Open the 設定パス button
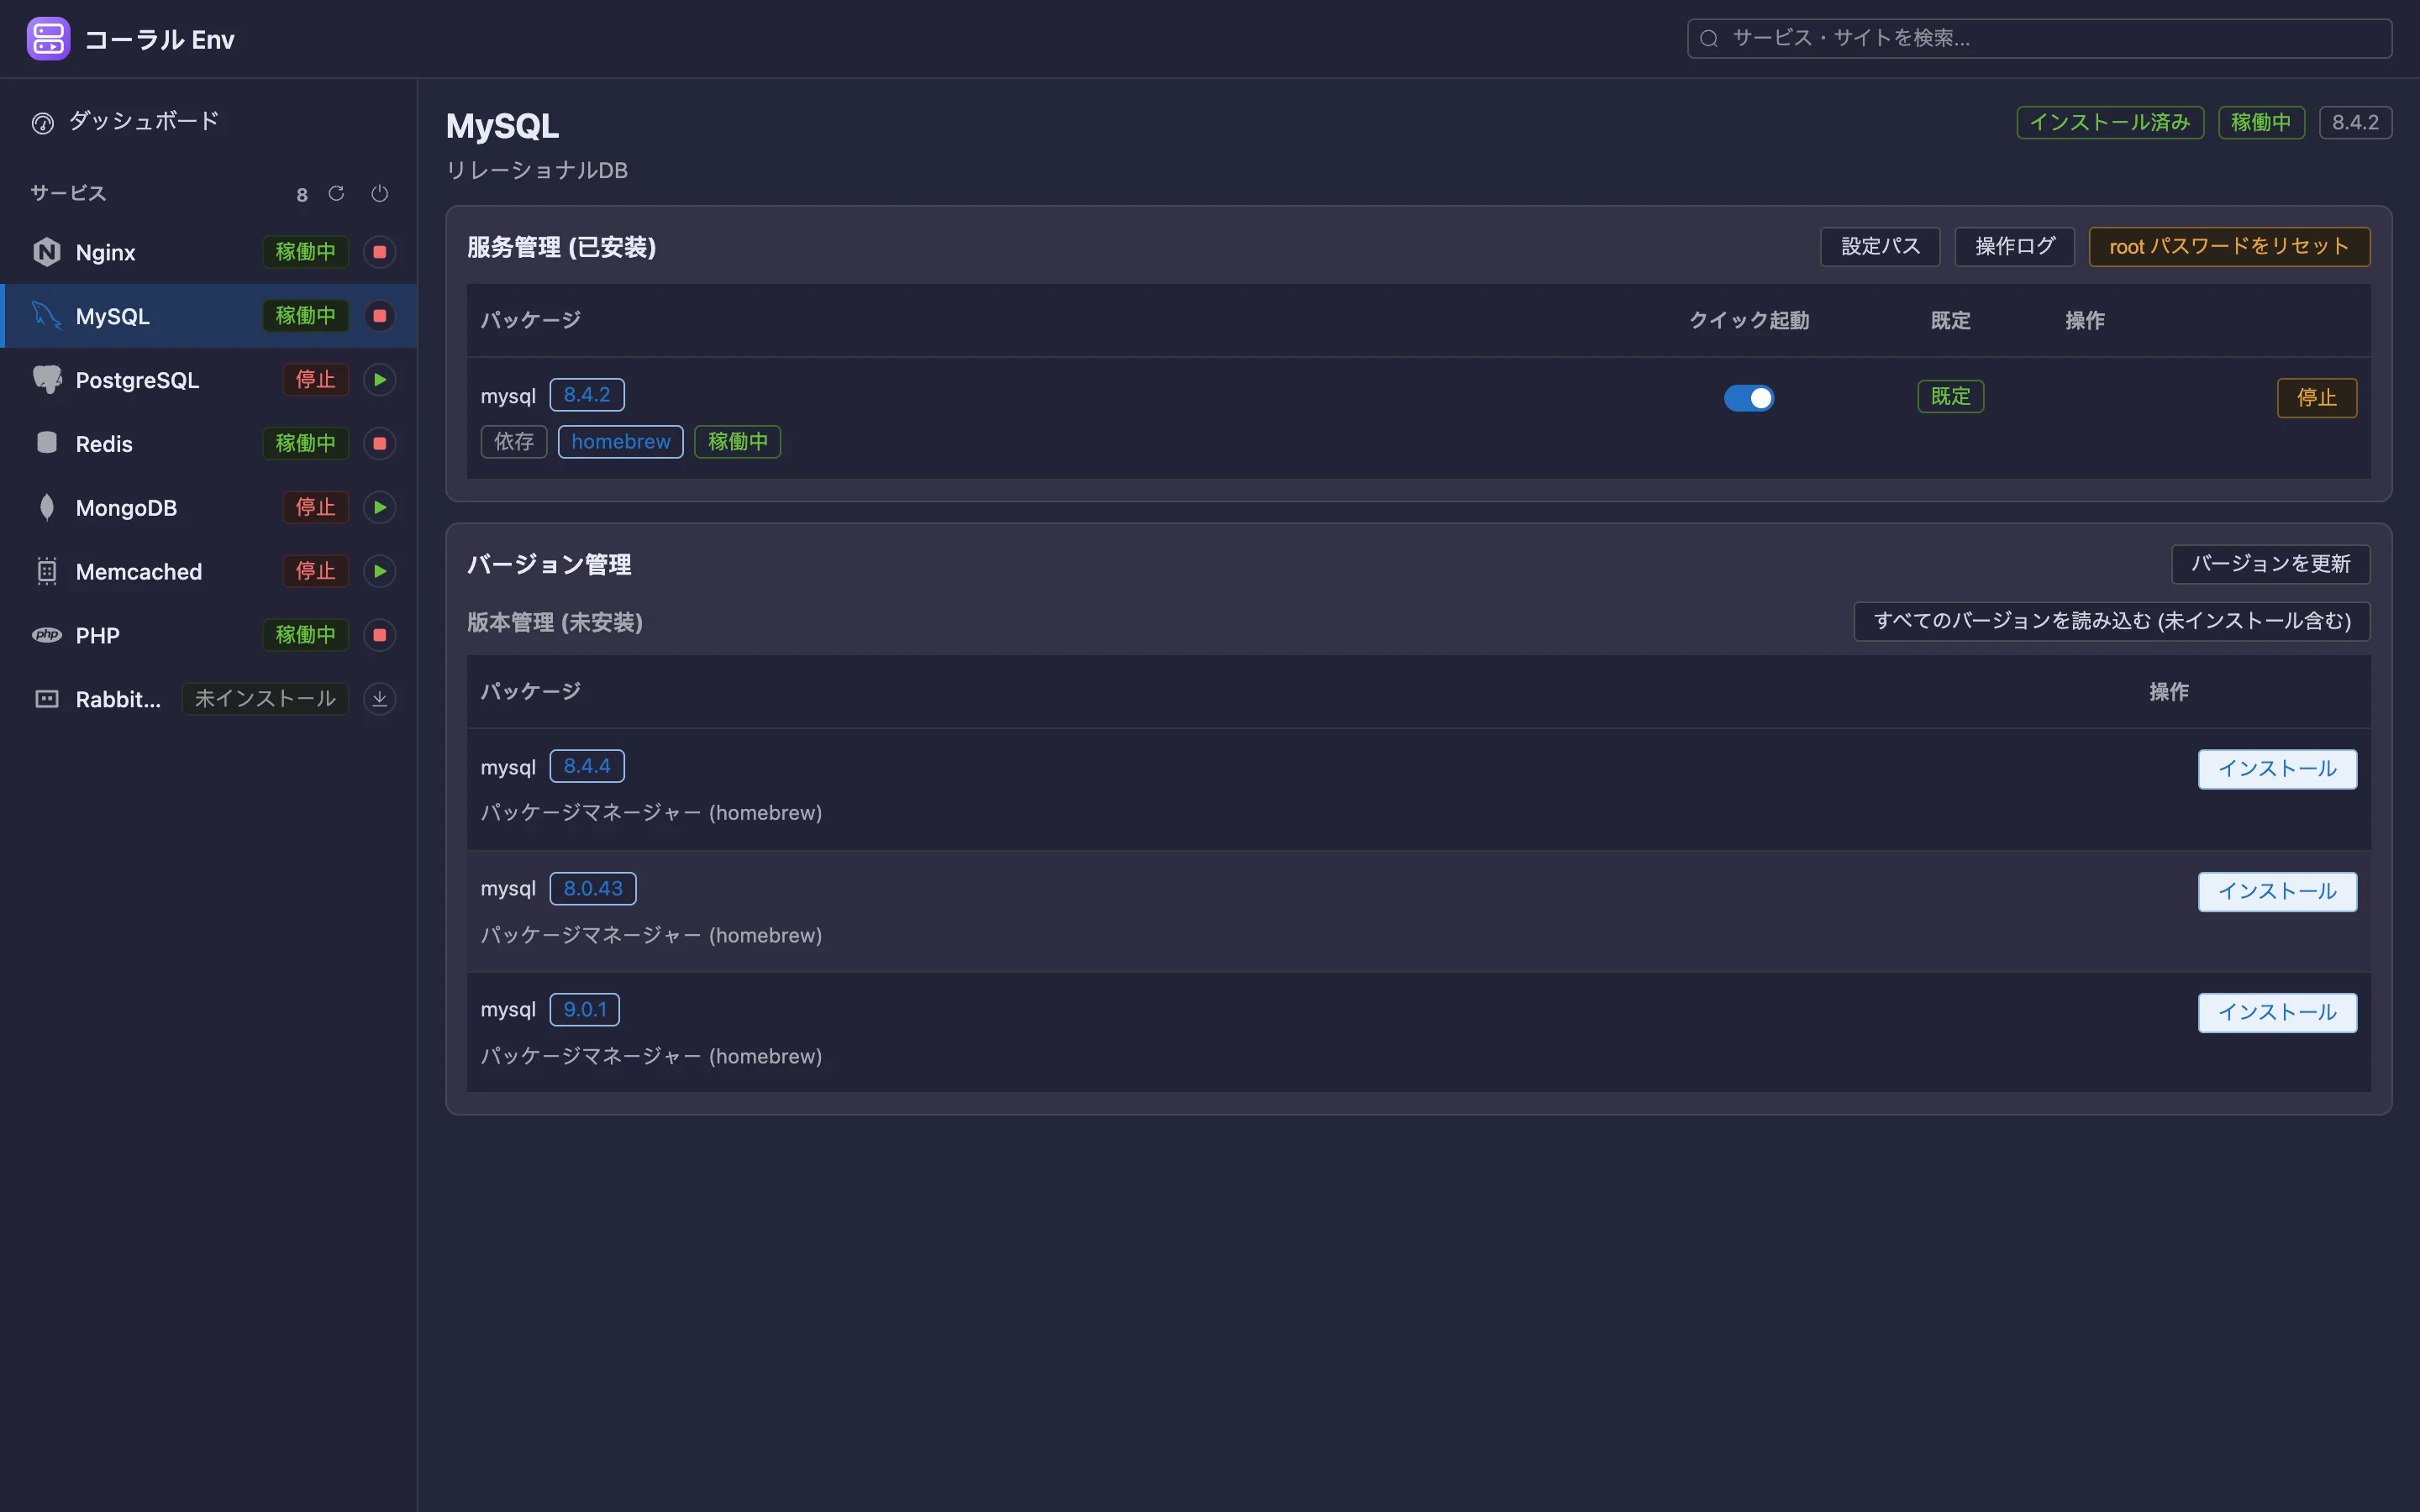This screenshot has width=2420, height=1512. pyautogui.click(x=1880, y=247)
